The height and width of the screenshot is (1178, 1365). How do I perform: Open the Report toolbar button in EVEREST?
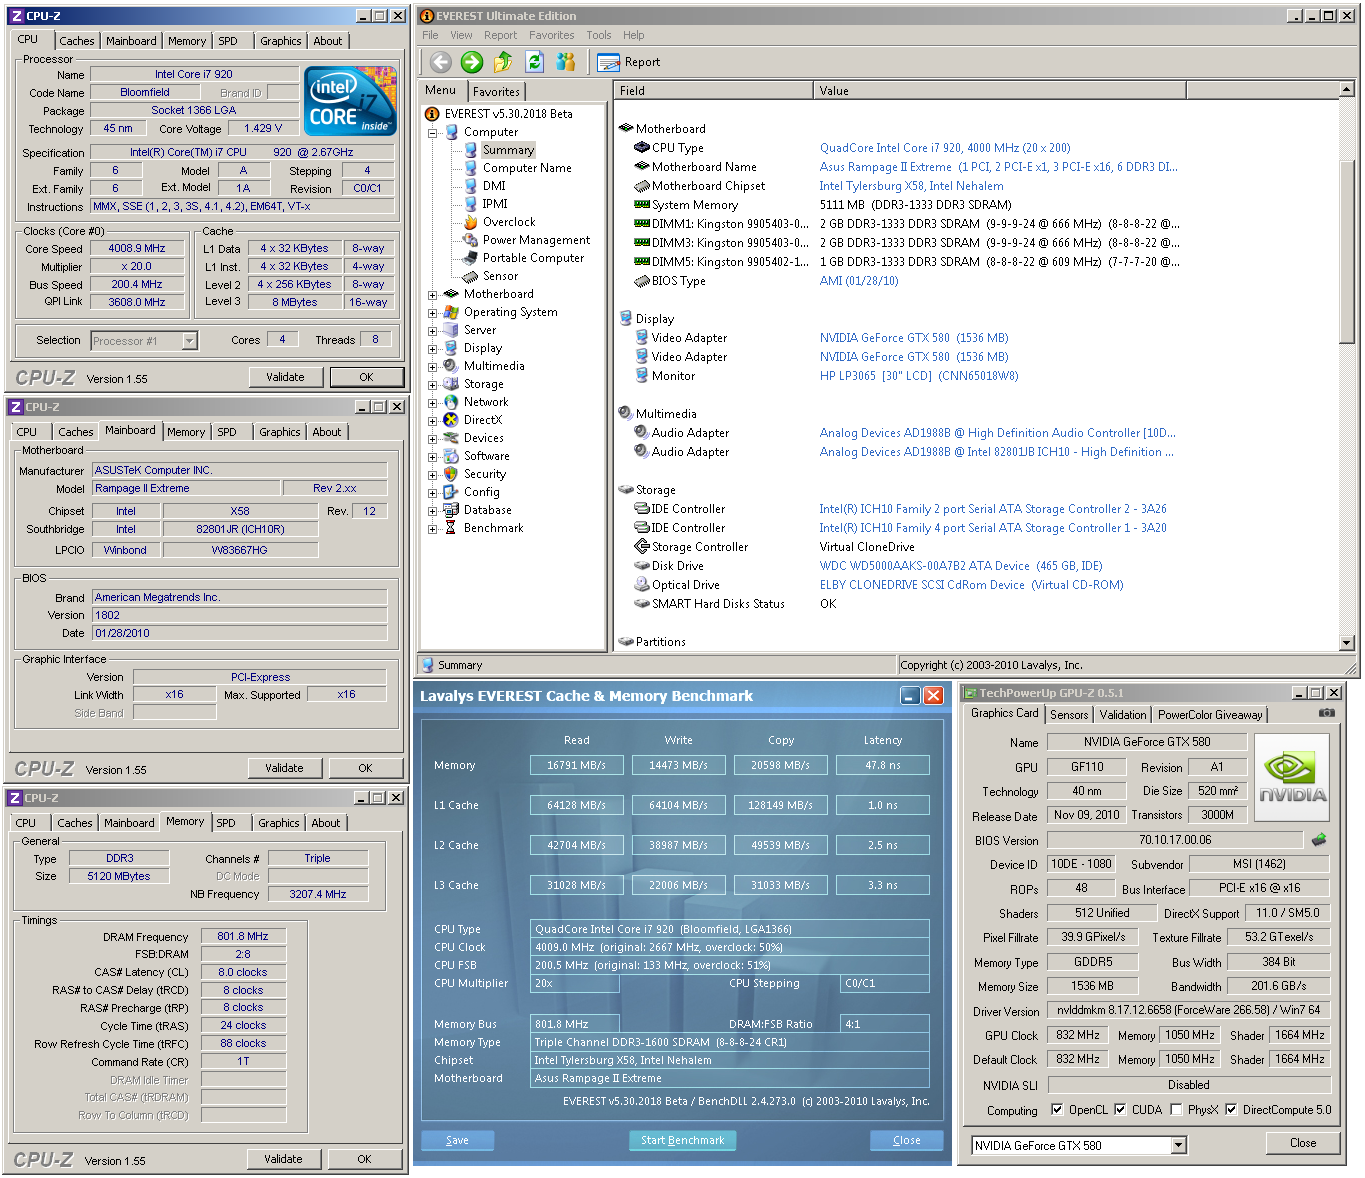629,62
